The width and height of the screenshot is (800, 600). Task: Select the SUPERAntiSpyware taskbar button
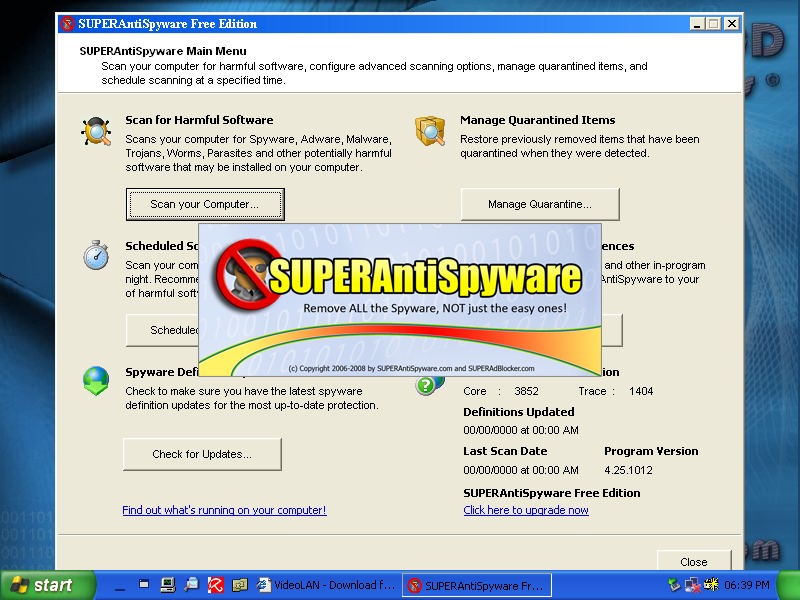tap(475, 585)
